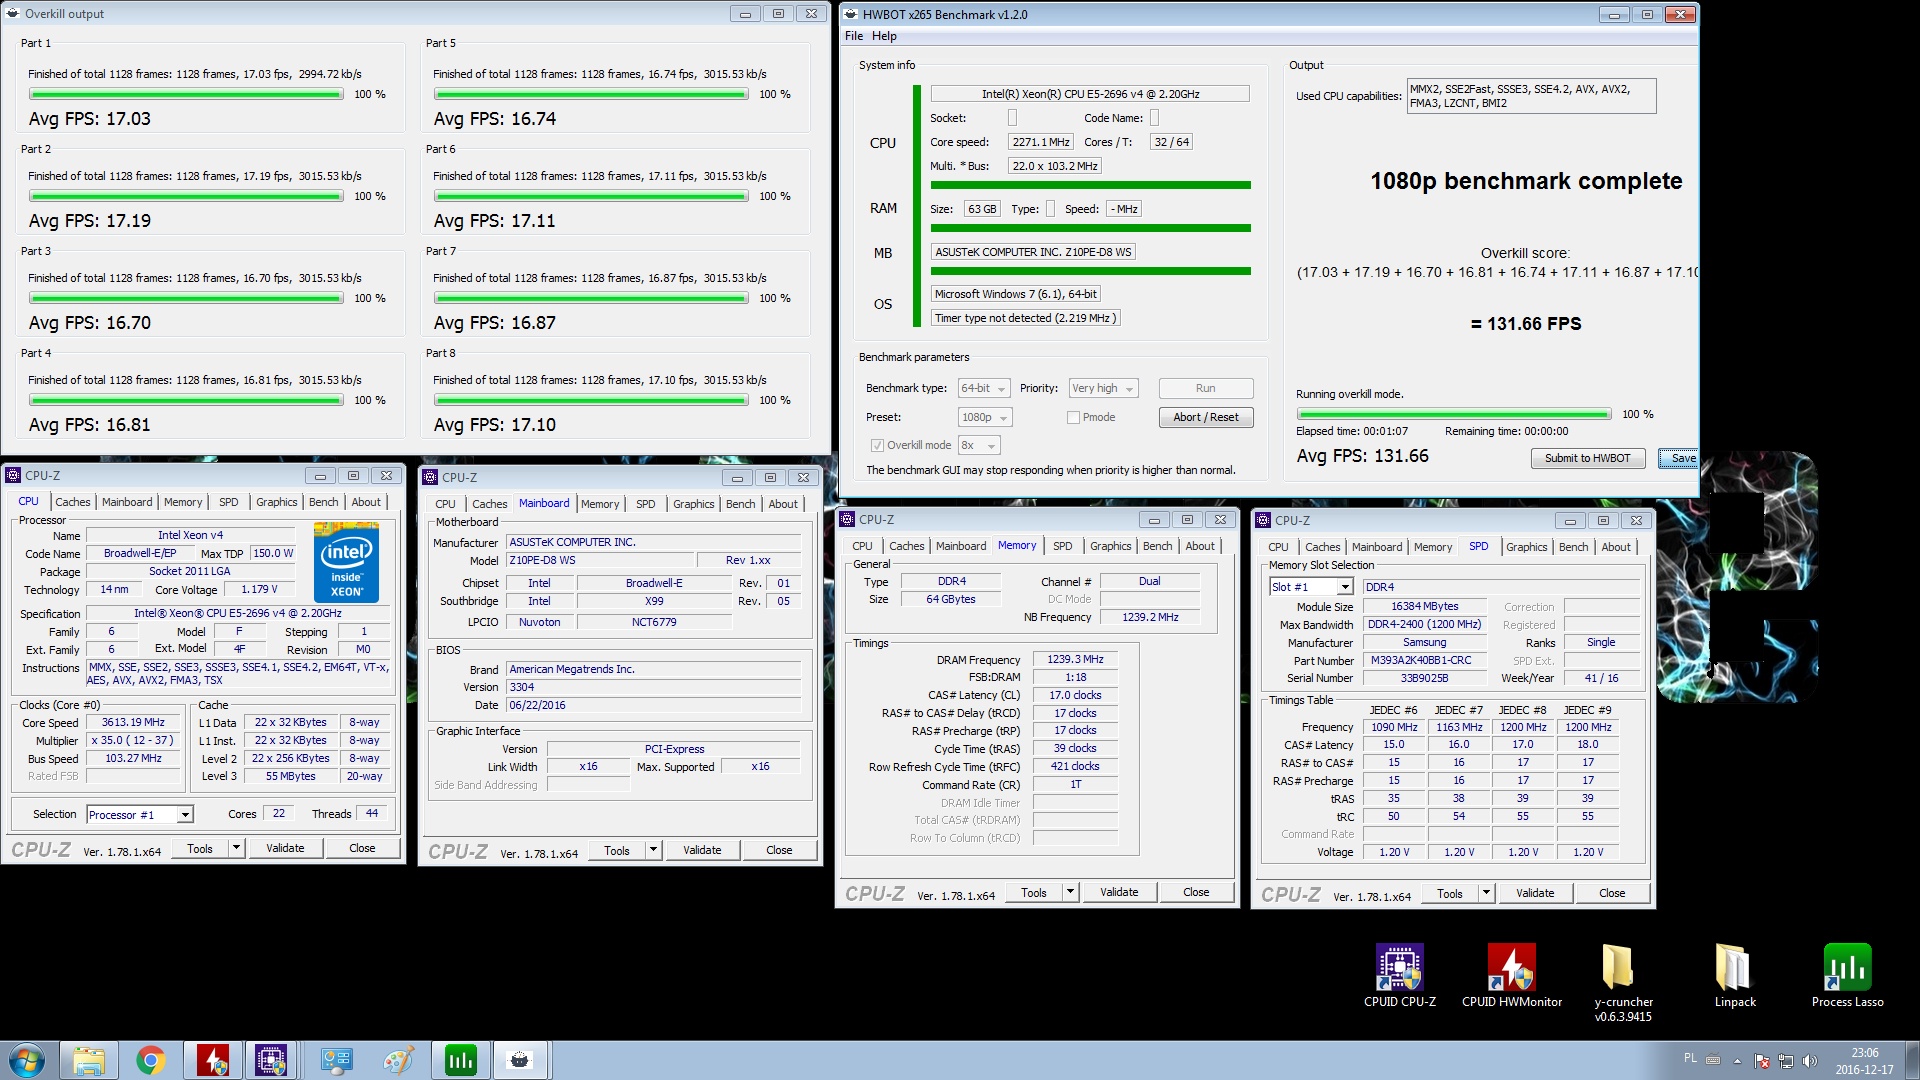Toggle the Pmode checkbox
The width and height of the screenshot is (1920, 1080).
(x=1073, y=417)
